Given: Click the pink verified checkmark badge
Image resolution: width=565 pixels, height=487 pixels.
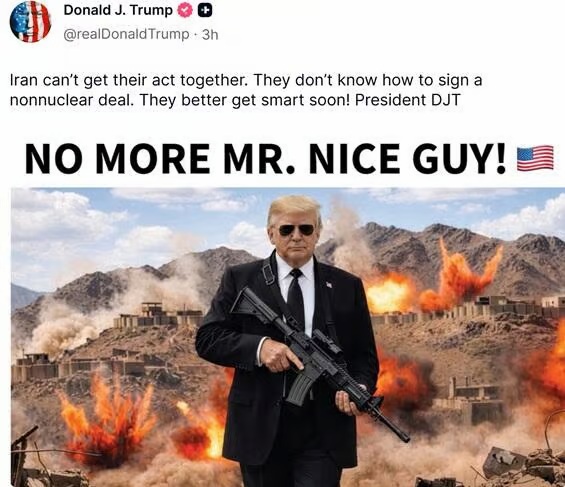Looking at the screenshot, I should pyautogui.click(x=185, y=11).
